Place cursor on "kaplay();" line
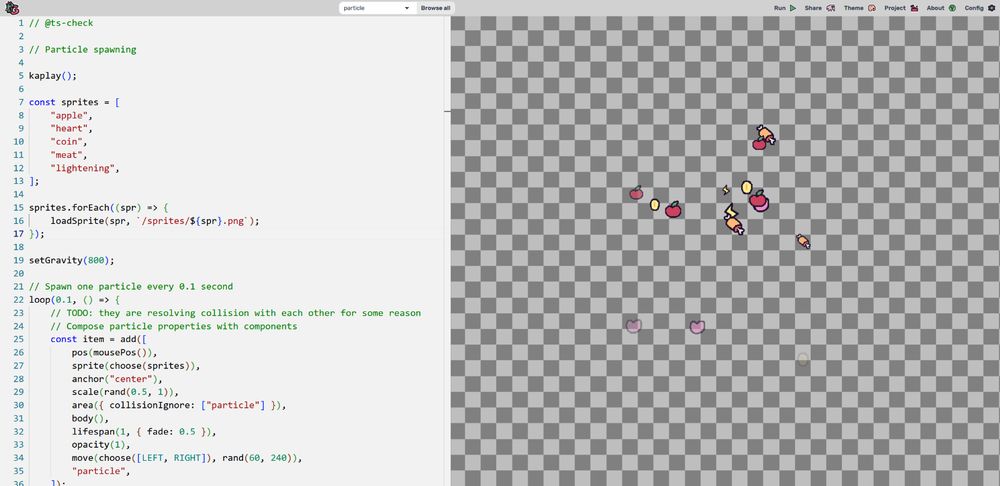The image size is (1000, 486). tap(53, 75)
